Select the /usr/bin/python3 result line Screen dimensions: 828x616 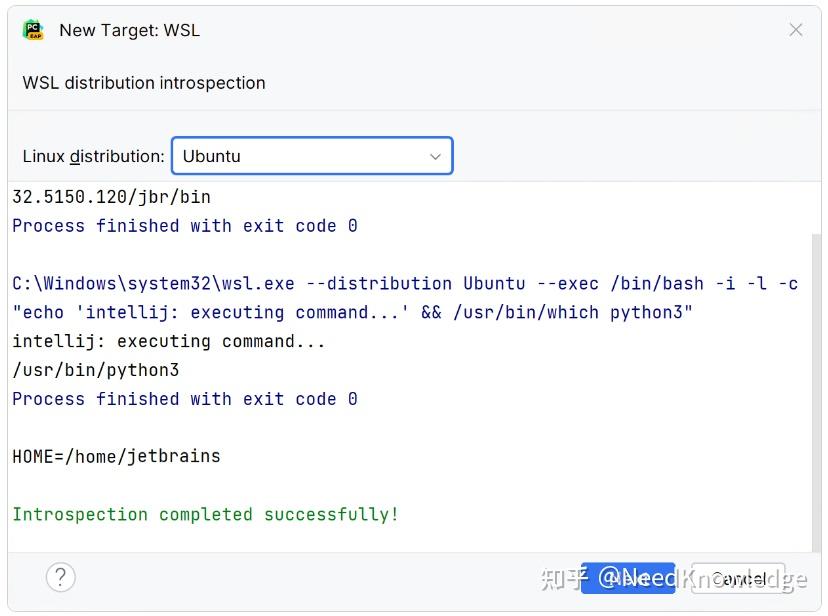point(95,369)
